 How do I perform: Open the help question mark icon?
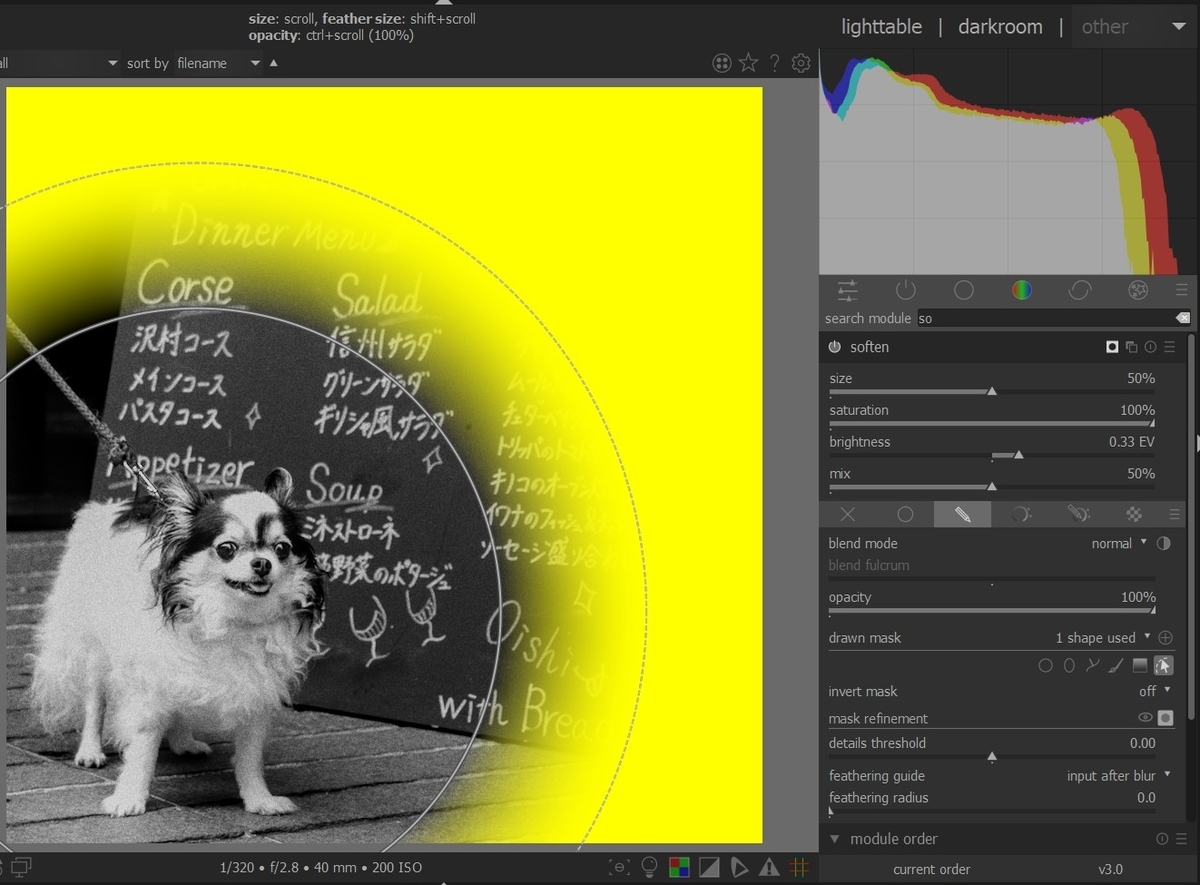(x=774, y=63)
